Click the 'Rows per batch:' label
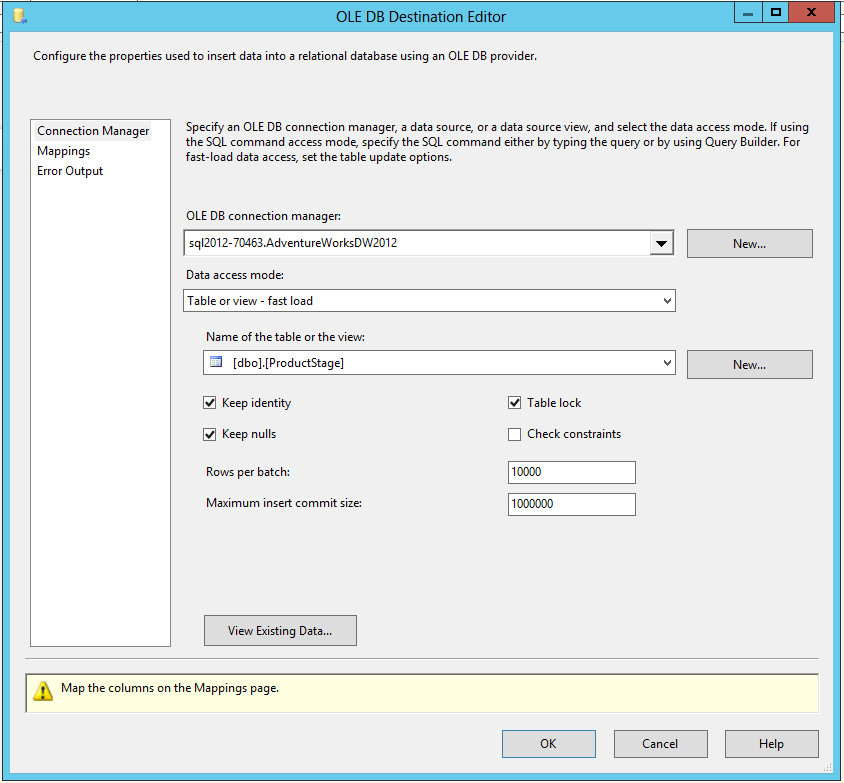844x783 pixels. pyautogui.click(x=248, y=472)
